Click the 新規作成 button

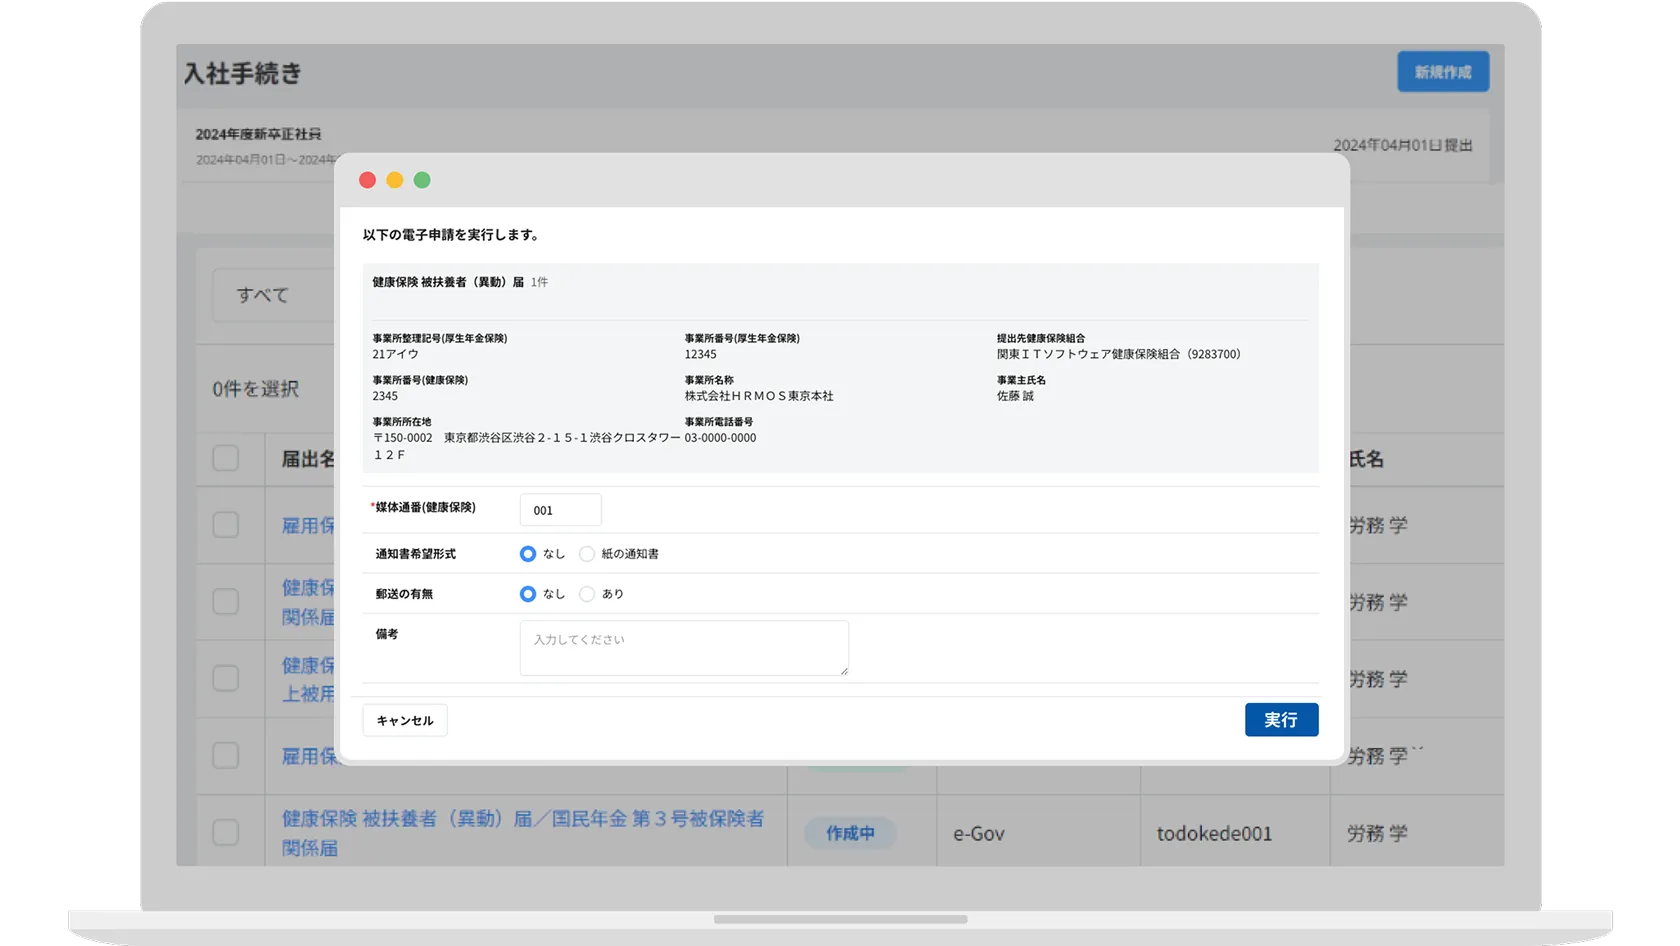1442,72
